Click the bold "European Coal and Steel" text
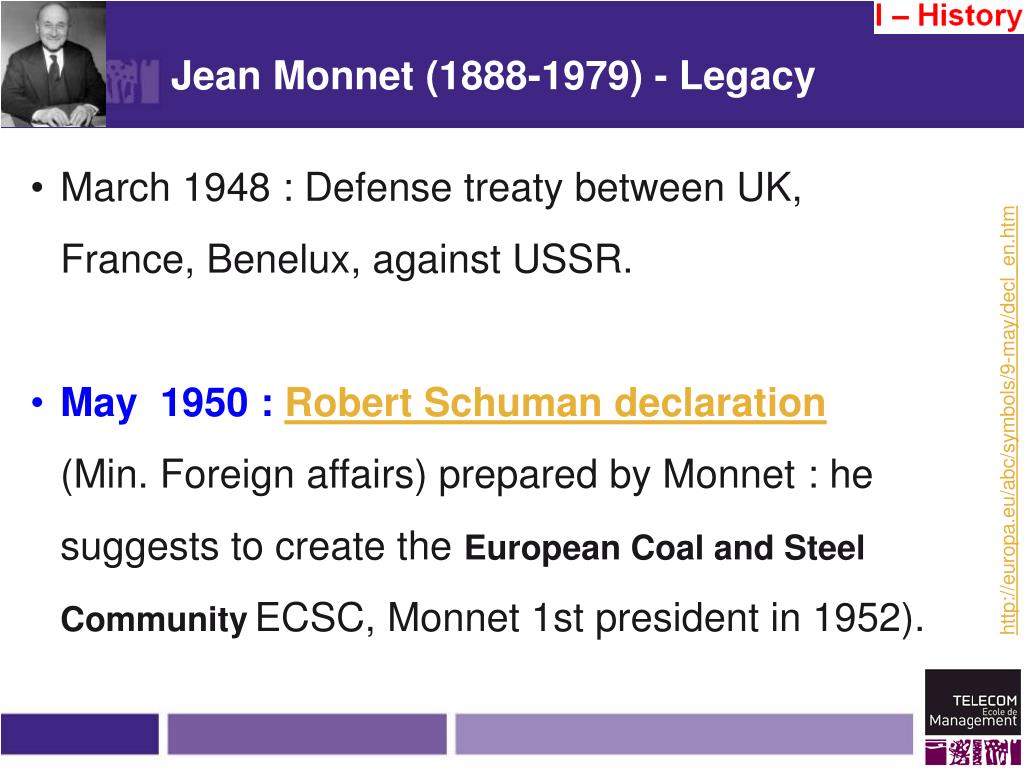This screenshot has width=1024, height=768. [x=665, y=548]
